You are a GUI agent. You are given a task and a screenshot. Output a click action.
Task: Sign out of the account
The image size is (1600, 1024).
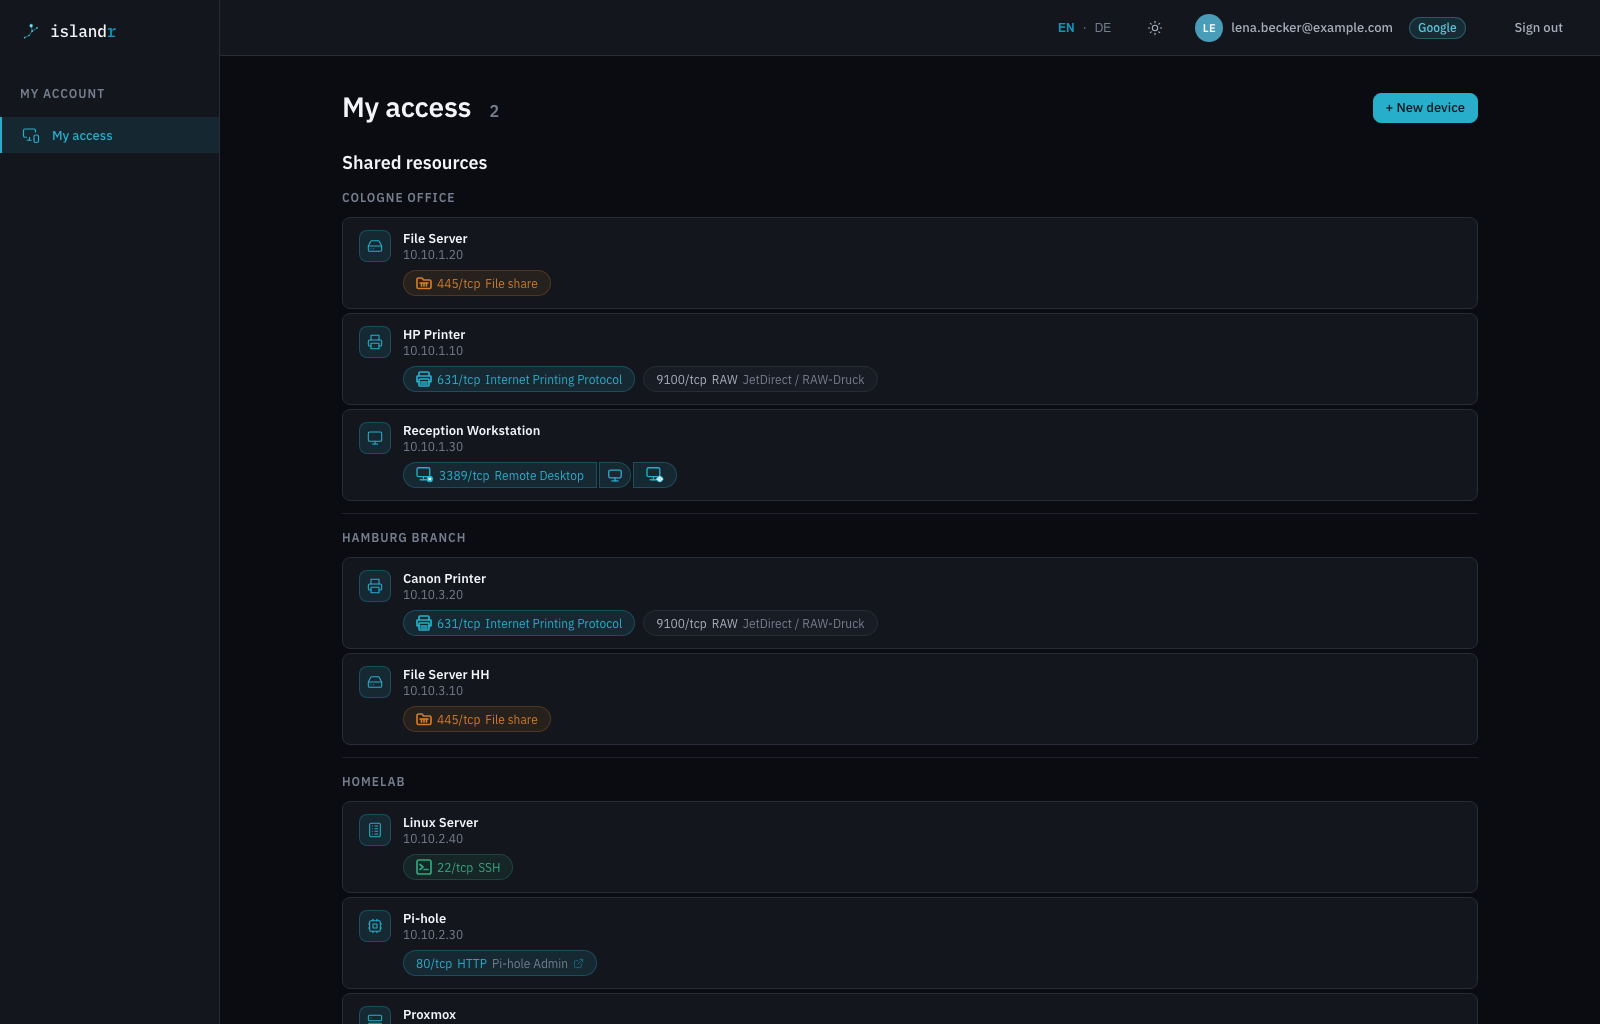tap(1538, 28)
